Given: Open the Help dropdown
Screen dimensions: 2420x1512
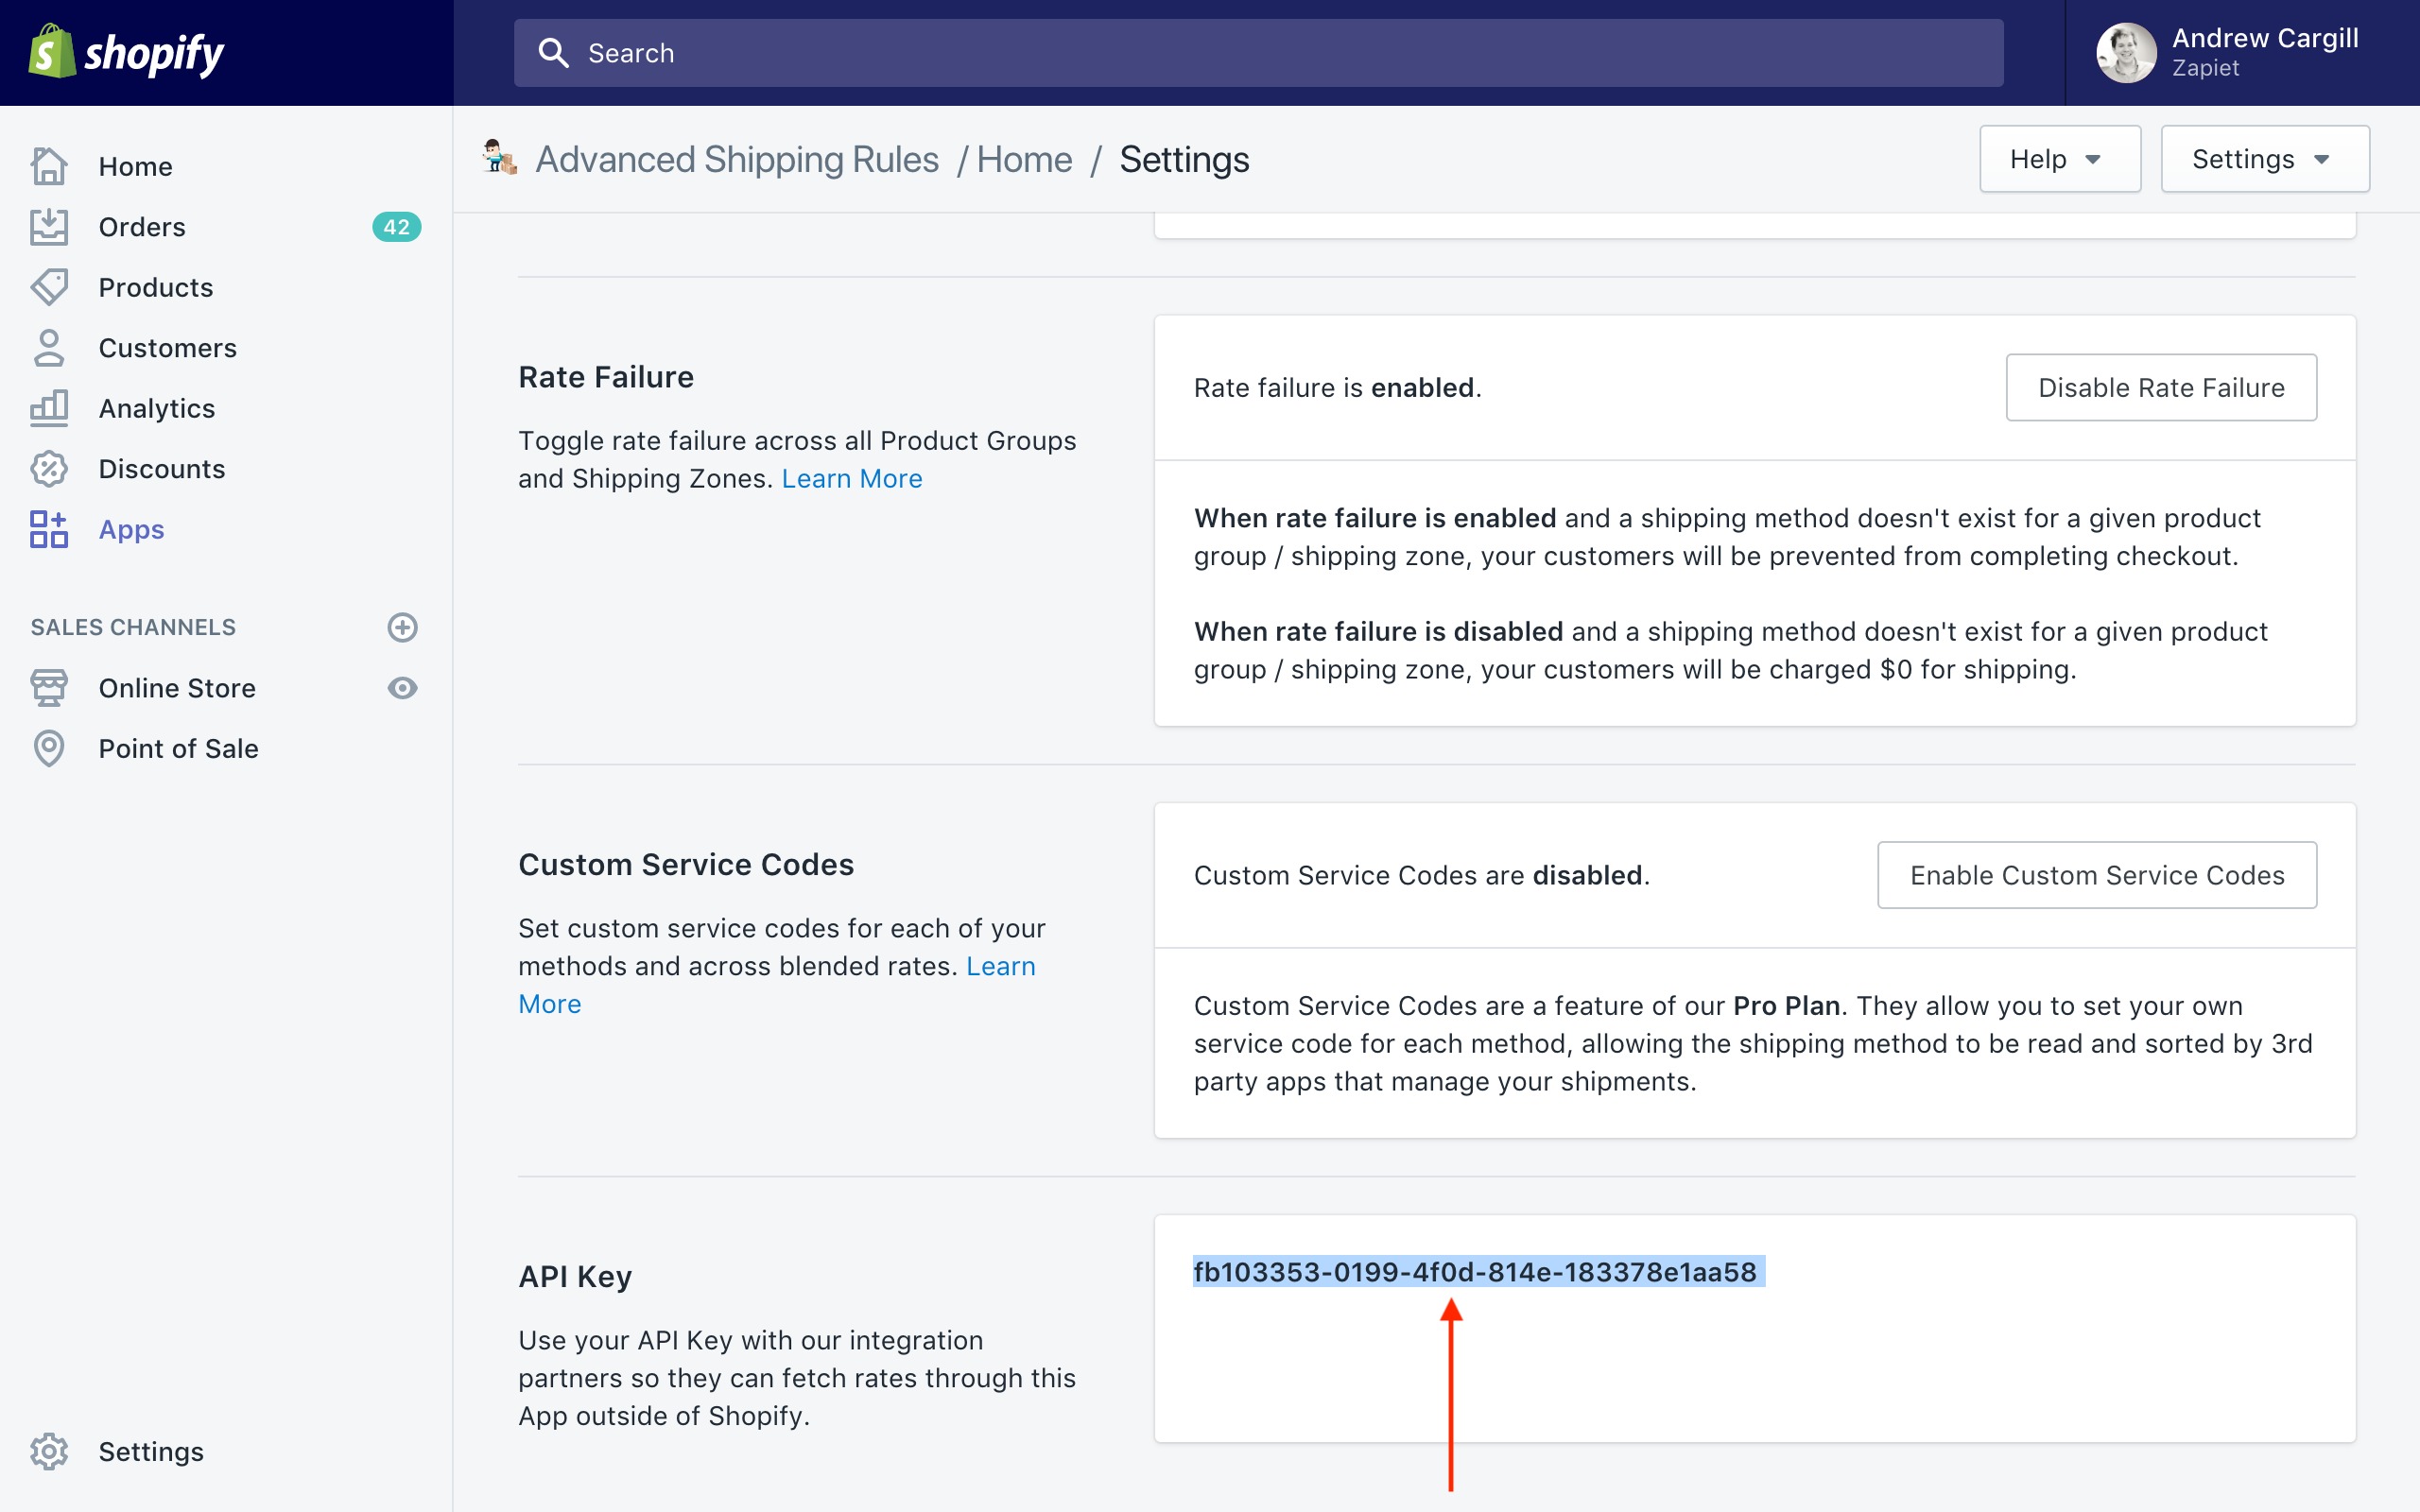Looking at the screenshot, I should [2058, 159].
